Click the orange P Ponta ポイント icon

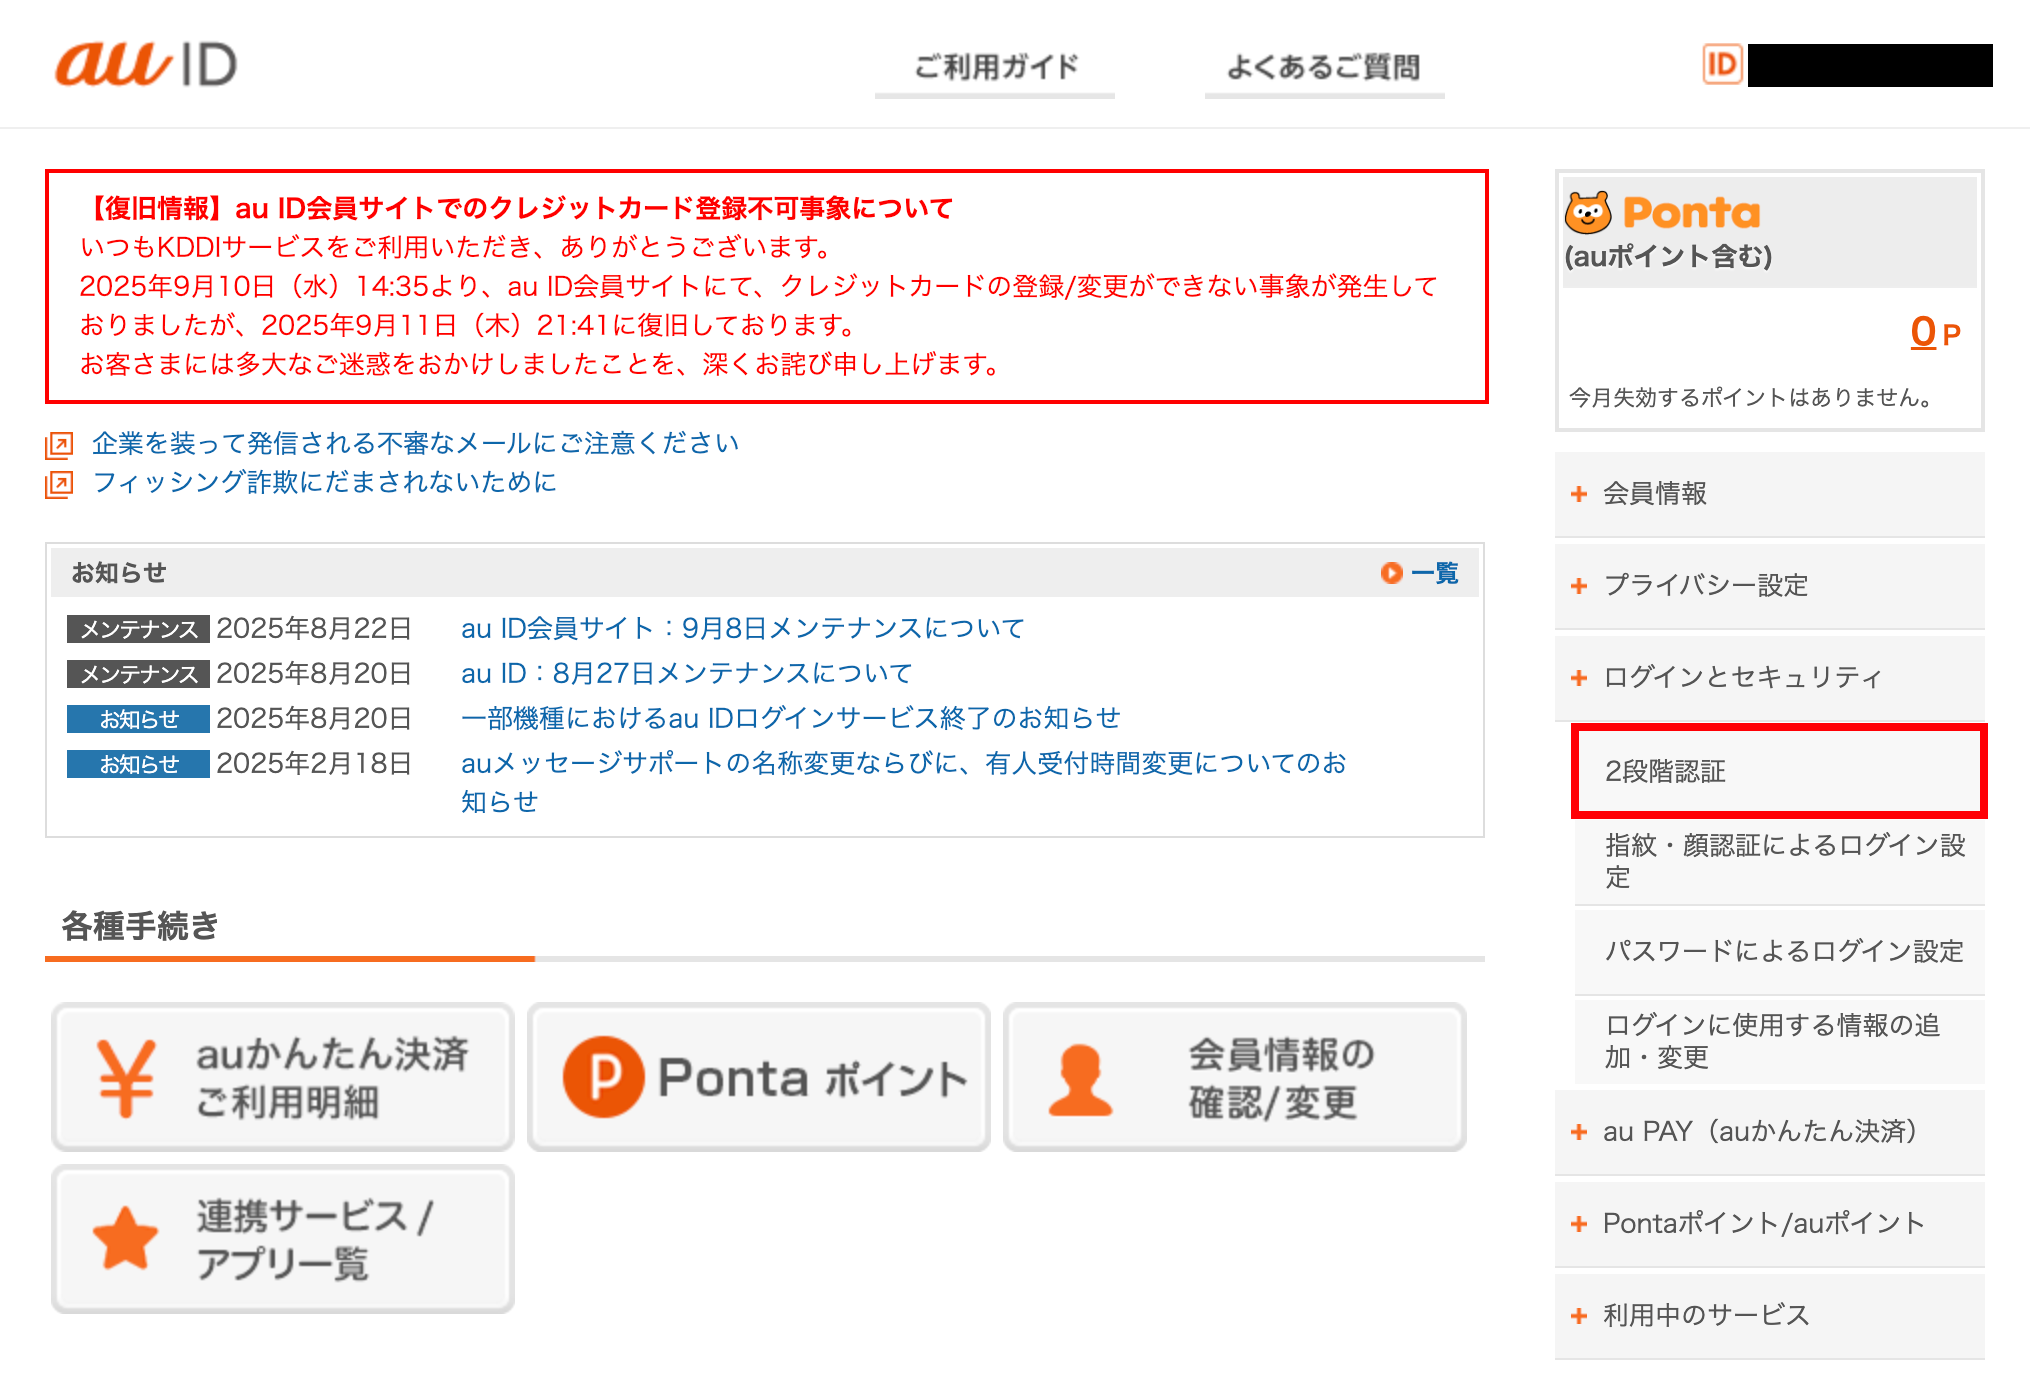click(x=603, y=1077)
